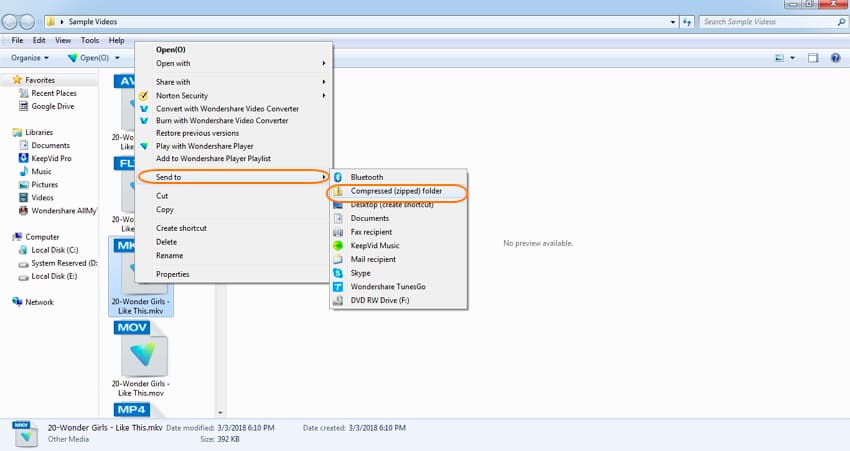Select Documents library in sidebar
This screenshot has height=451, width=850.
pyautogui.click(x=51, y=145)
